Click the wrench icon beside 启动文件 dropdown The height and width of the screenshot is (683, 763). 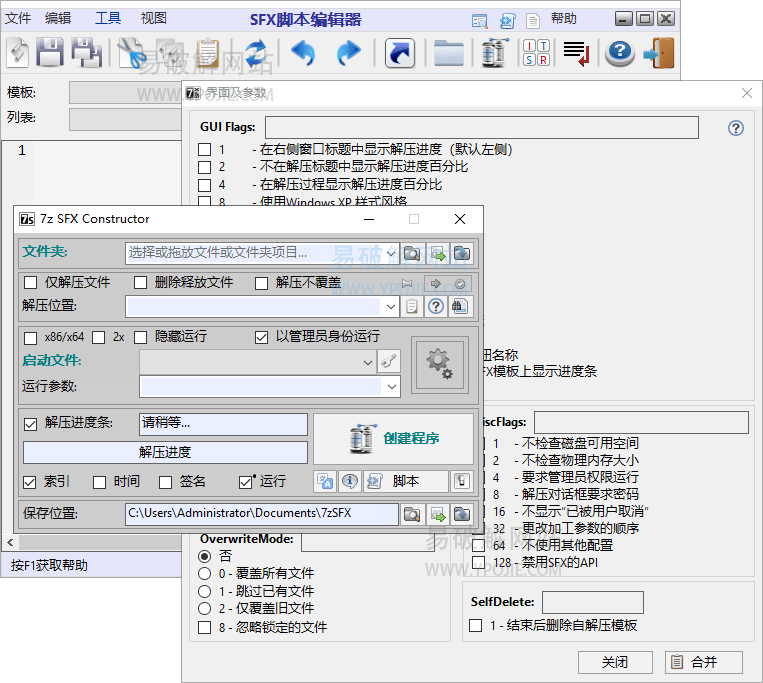[388, 361]
